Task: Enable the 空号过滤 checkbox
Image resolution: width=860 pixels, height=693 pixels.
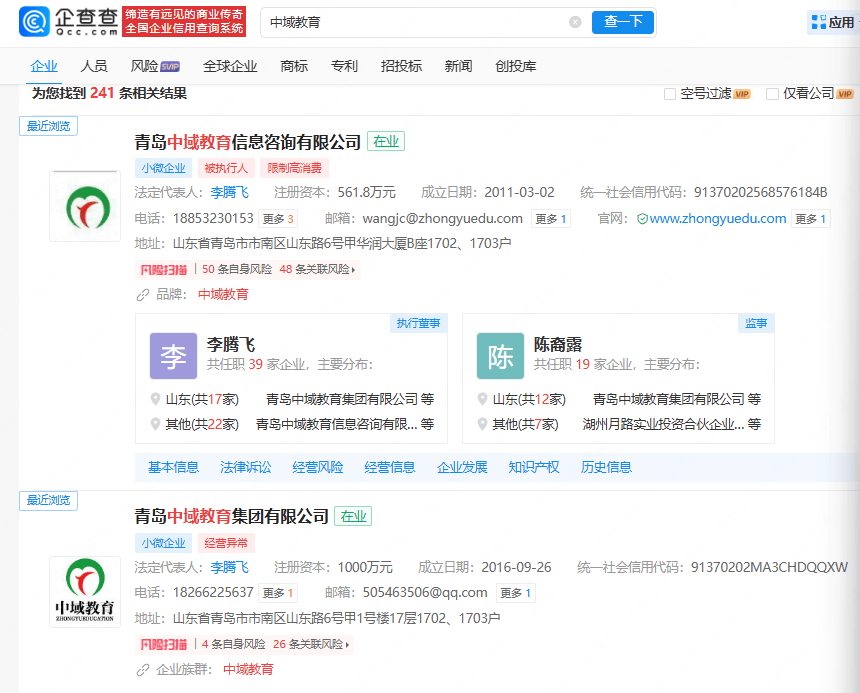Action: pos(670,94)
